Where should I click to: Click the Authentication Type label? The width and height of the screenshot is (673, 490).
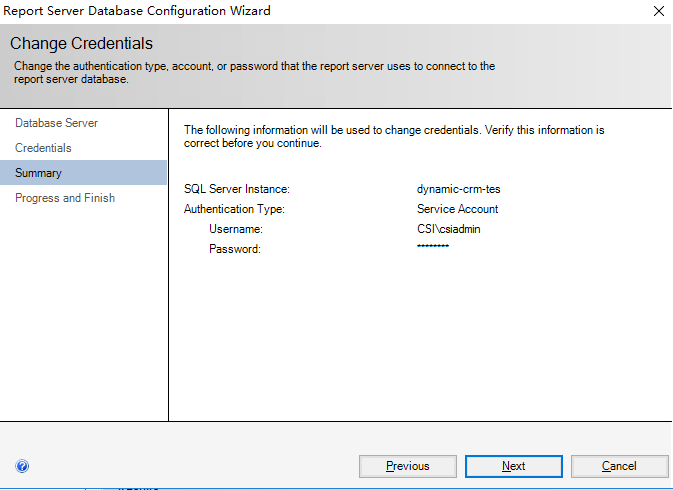pyautogui.click(x=235, y=209)
